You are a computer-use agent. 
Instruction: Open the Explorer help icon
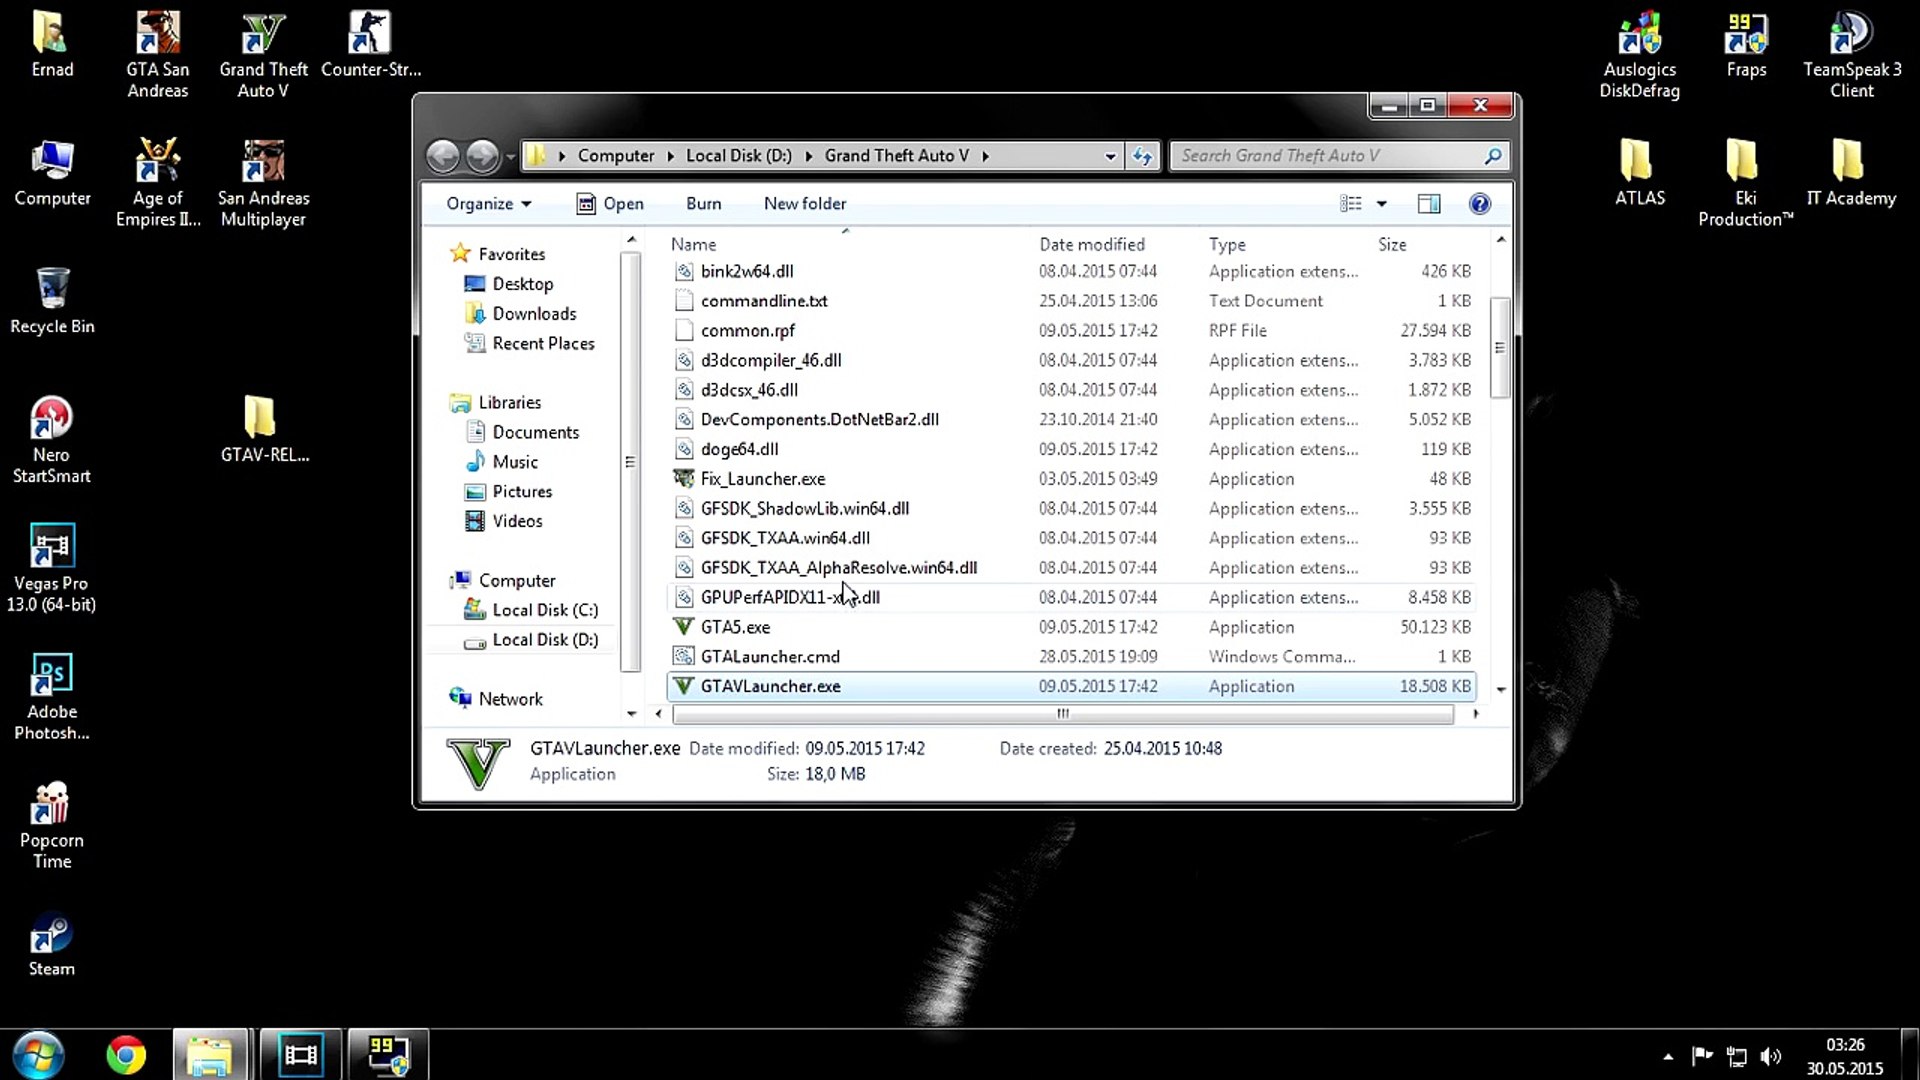pos(1480,204)
